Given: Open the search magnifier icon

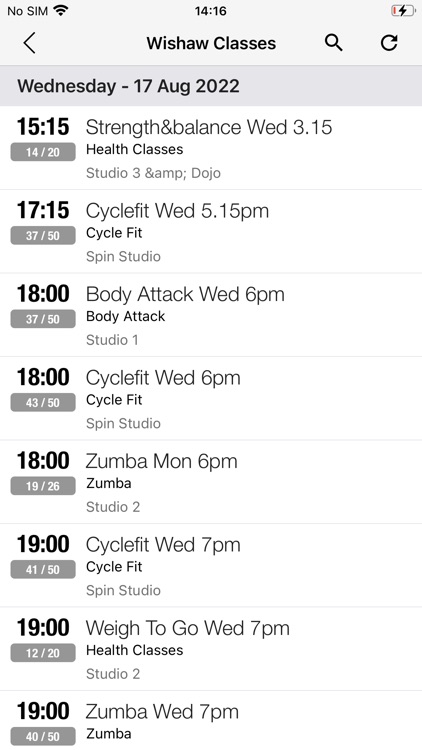Looking at the screenshot, I should 333,43.
